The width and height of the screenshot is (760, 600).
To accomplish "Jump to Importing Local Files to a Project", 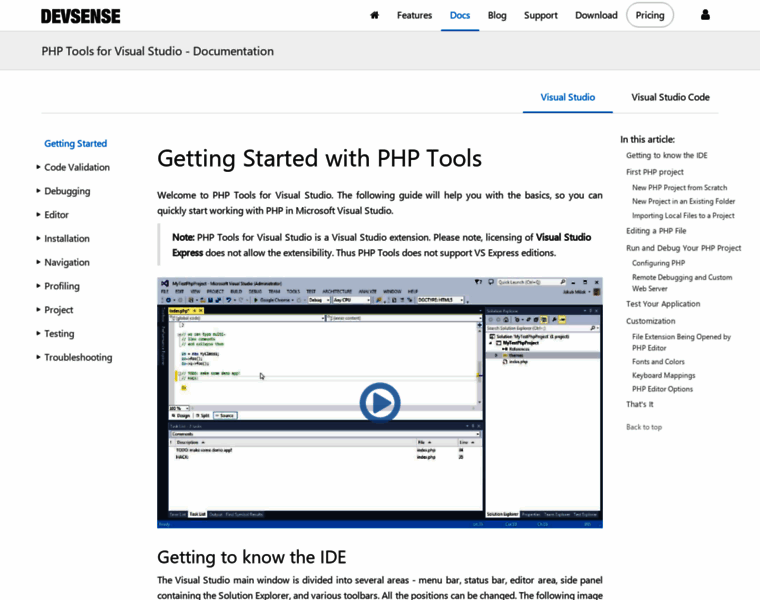I will pyautogui.click(x=683, y=216).
